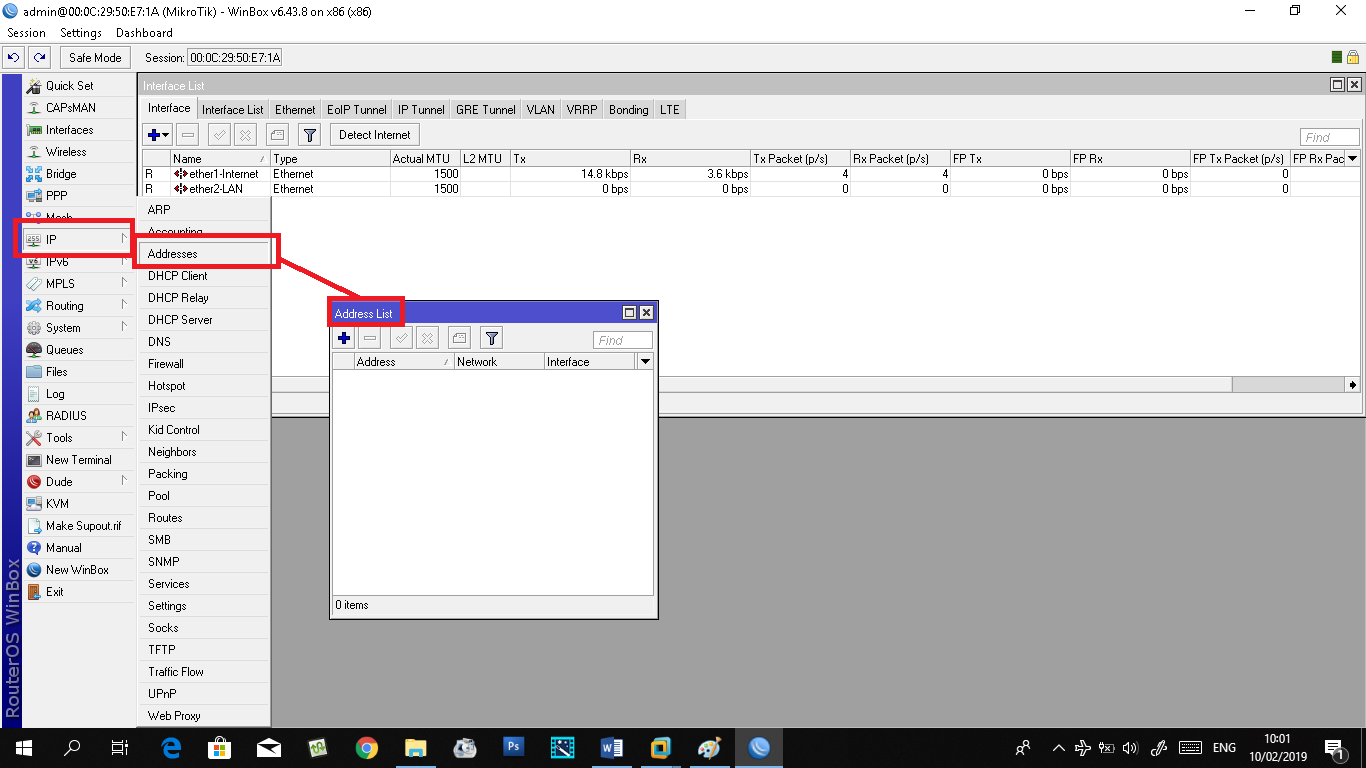Image resolution: width=1366 pixels, height=768 pixels.
Task: Select DNS in IP submenu
Action: (x=204, y=342)
